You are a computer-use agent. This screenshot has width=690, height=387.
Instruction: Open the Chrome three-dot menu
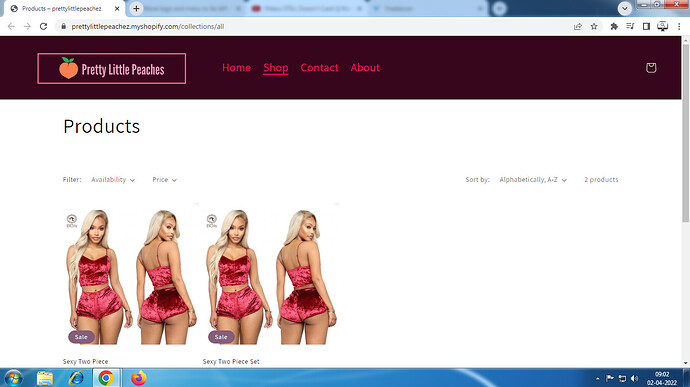pyautogui.click(x=679, y=26)
